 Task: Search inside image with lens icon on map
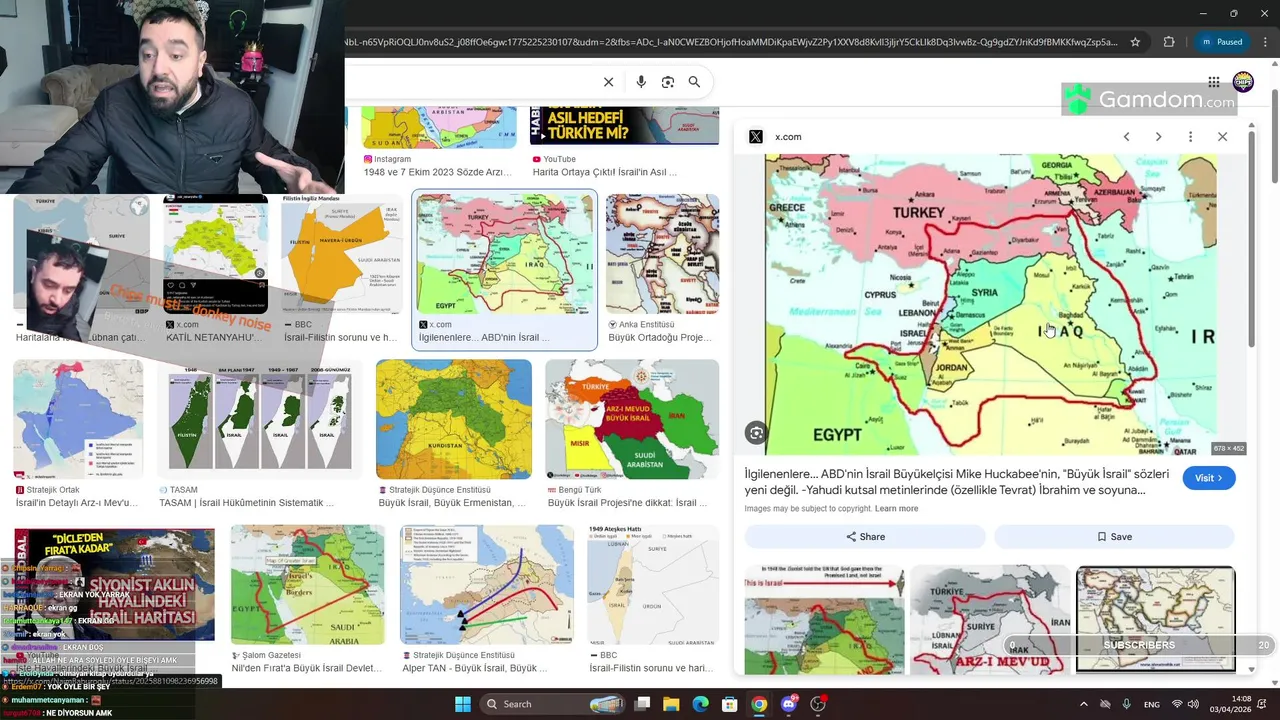[756, 433]
